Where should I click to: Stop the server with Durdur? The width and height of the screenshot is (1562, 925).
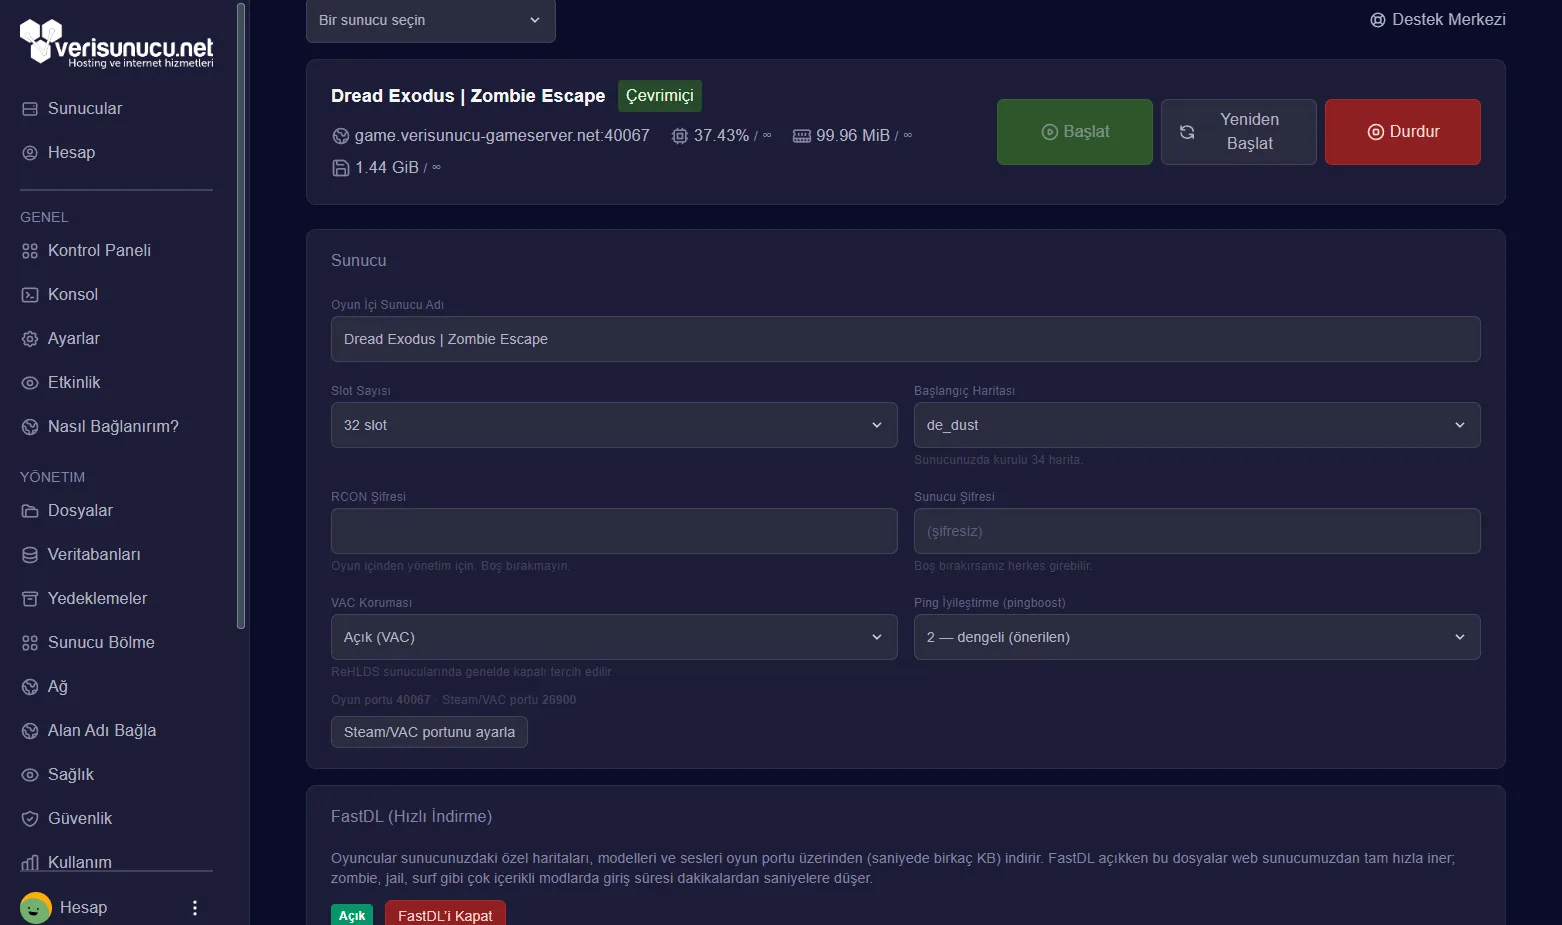pyautogui.click(x=1403, y=132)
